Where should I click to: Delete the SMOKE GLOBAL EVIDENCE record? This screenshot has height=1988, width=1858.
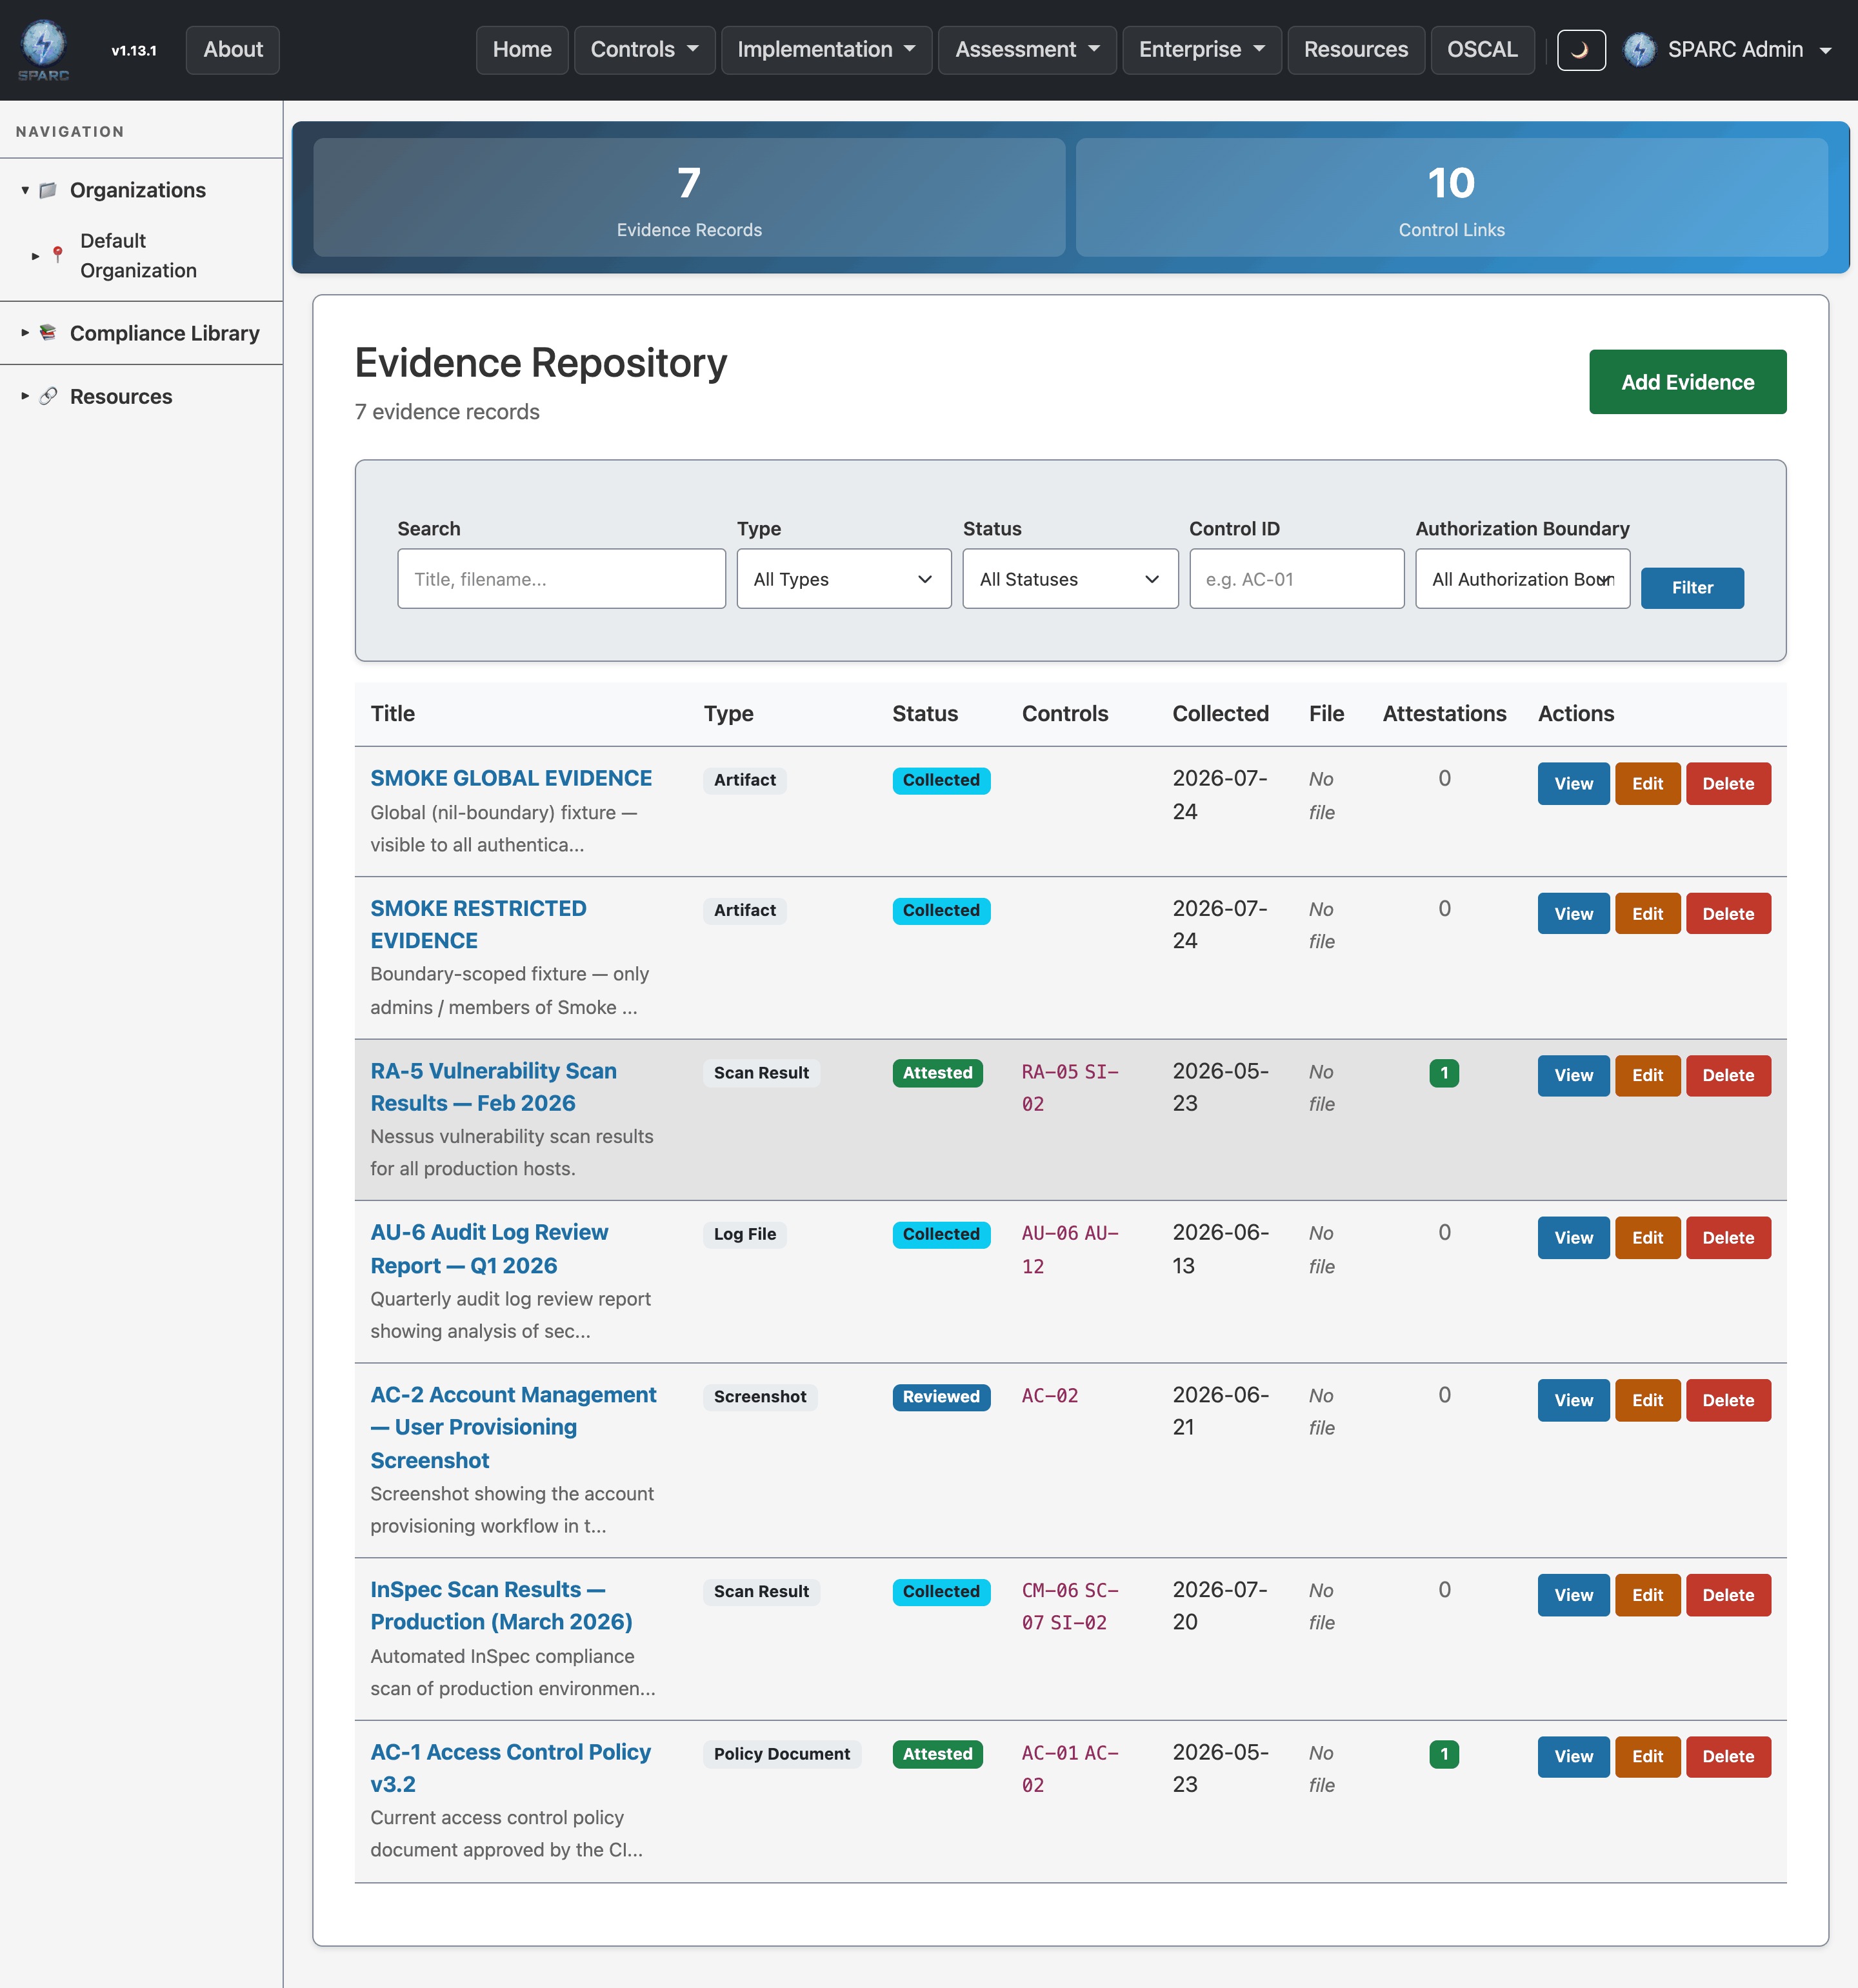[1728, 784]
